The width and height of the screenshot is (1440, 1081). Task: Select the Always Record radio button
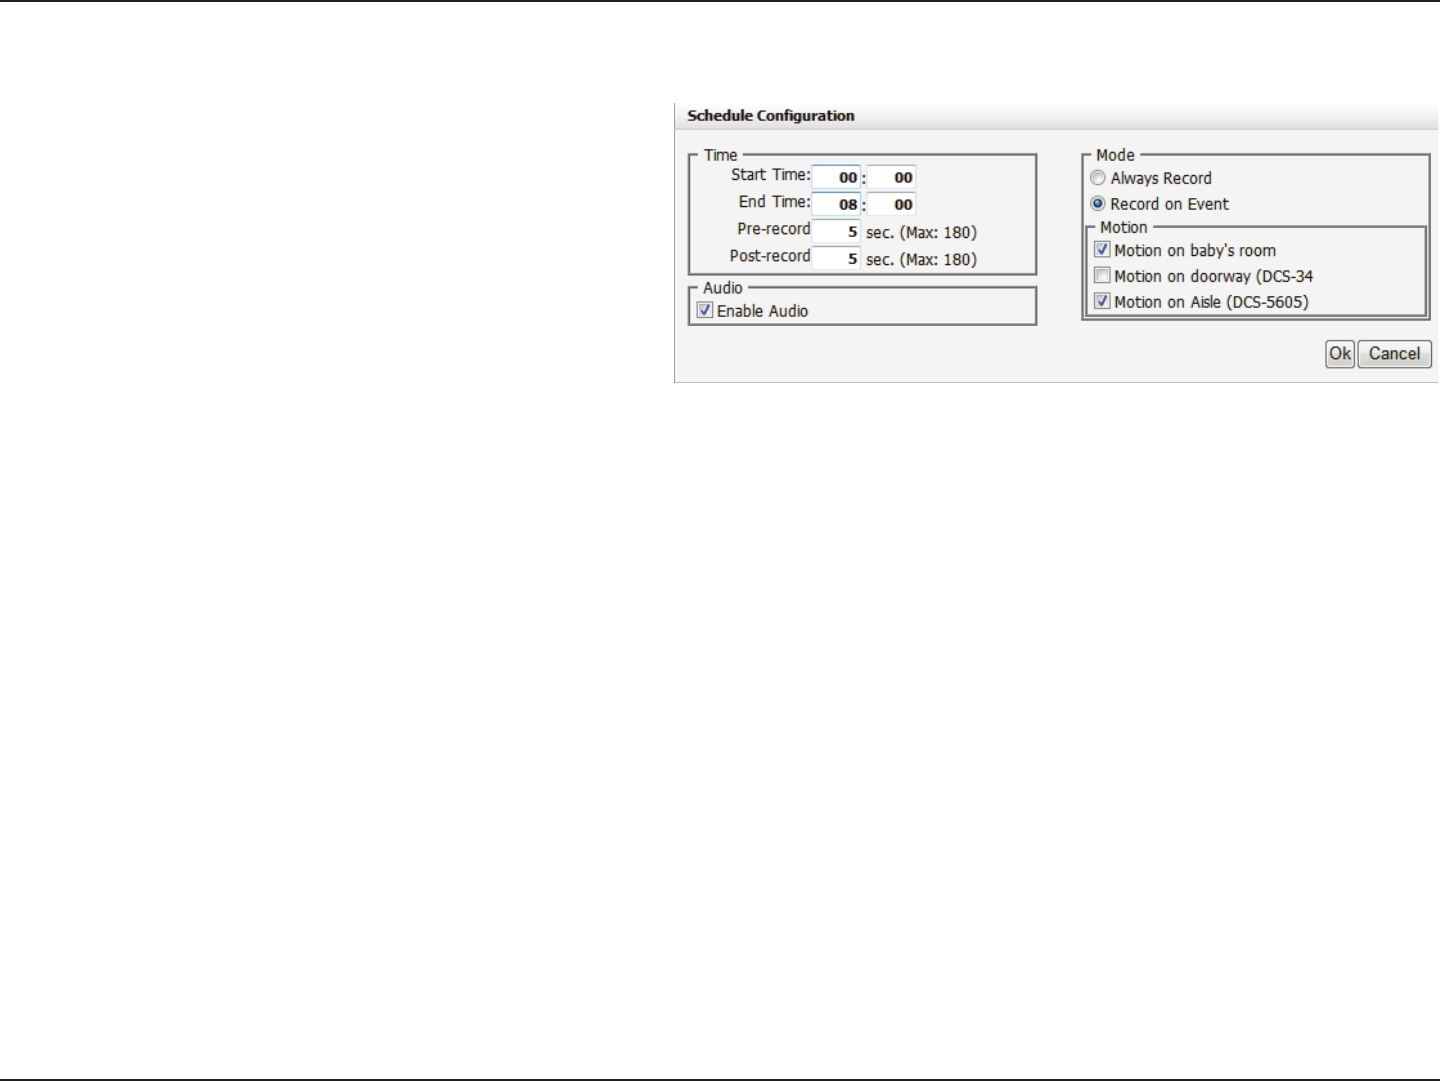click(x=1098, y=178)
